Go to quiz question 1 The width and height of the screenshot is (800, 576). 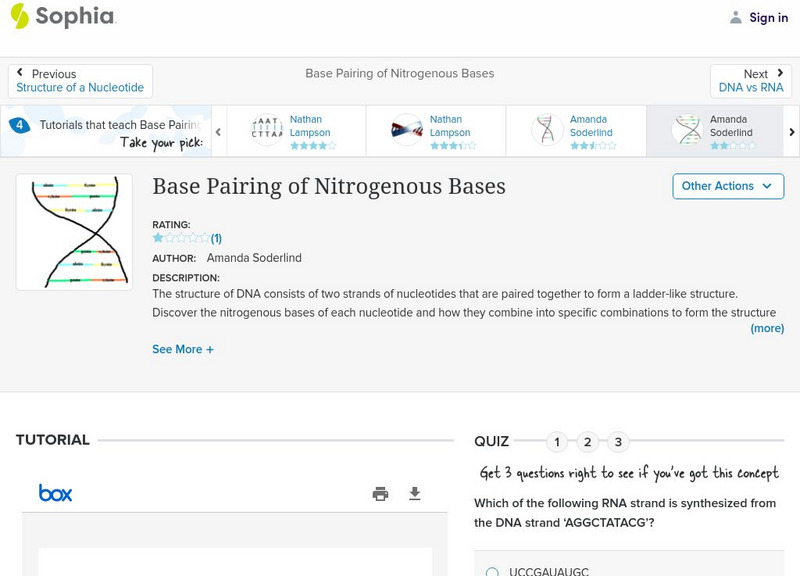tap(558, 442)
